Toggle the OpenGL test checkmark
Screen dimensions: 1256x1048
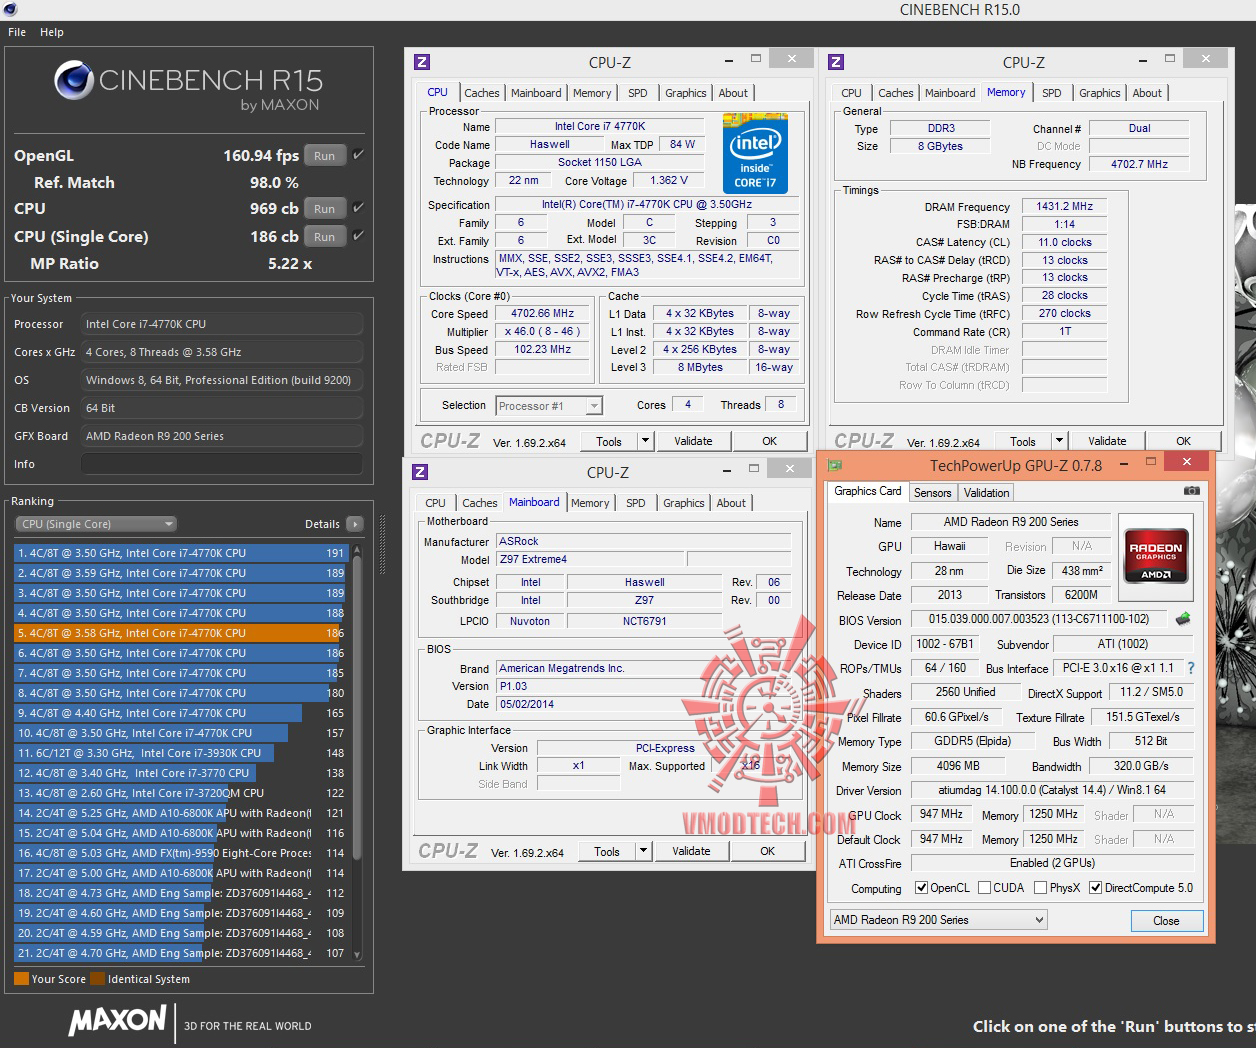coord(358,155)
